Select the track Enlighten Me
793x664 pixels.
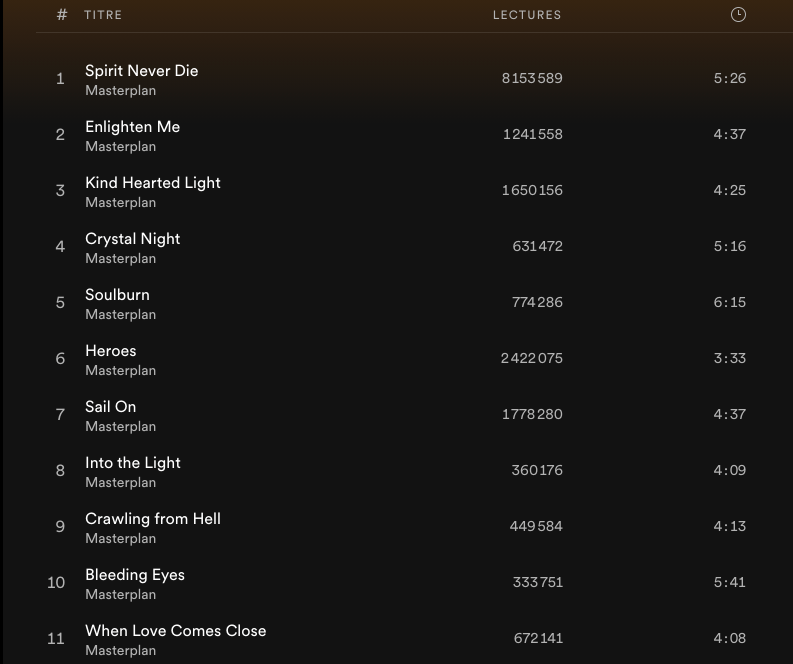(132, 127)
